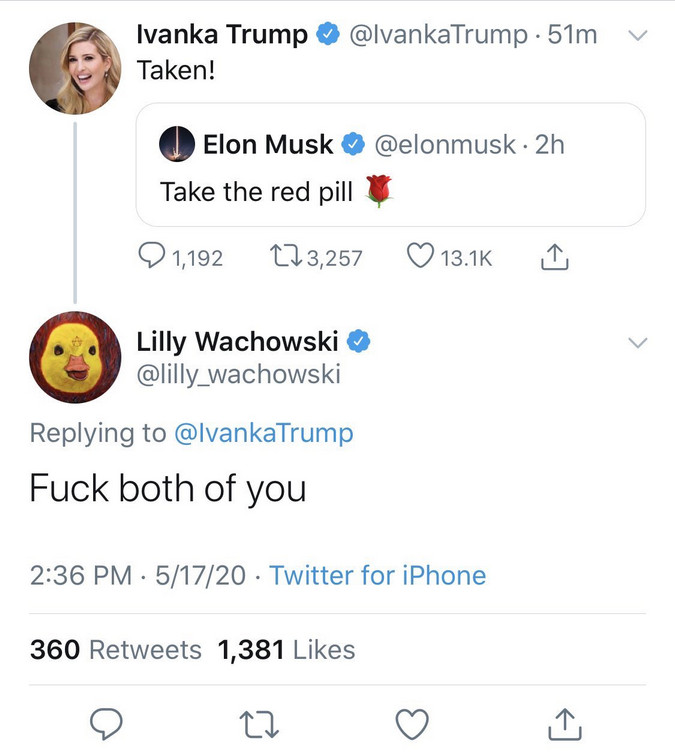Open Lilly Wachowski's profile name
The image size is (675, 755).
[x=237, y=341]
